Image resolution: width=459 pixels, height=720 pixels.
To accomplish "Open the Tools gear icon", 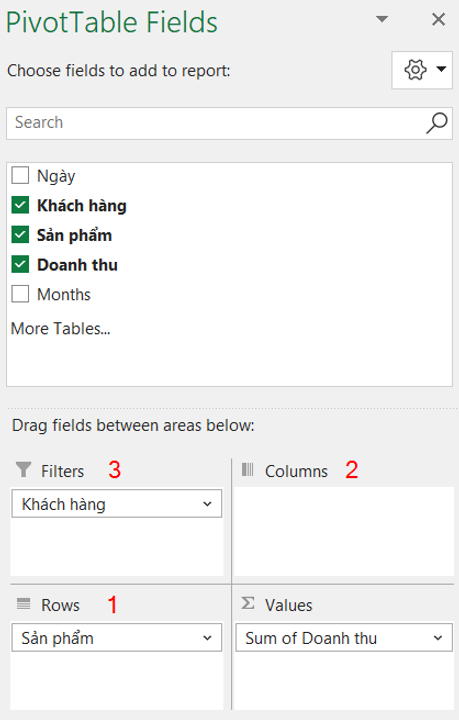I will point(422,70).
